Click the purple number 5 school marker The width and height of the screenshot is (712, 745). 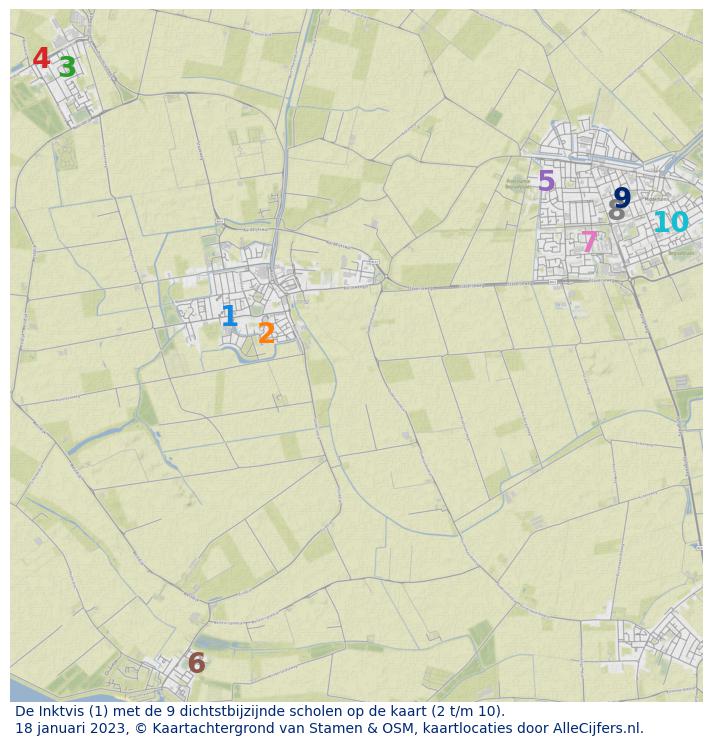(546, 182)
